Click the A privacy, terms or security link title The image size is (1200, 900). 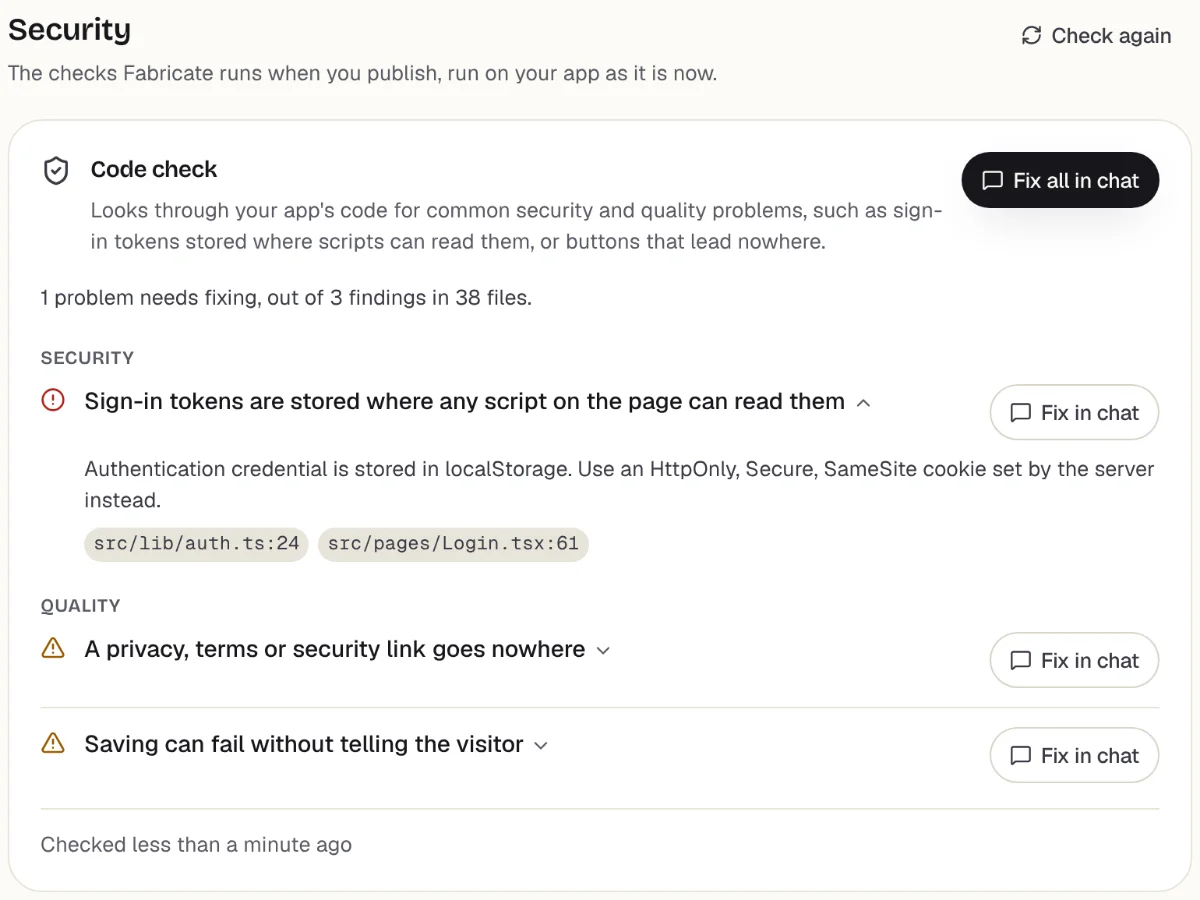(x=335, y=649)
